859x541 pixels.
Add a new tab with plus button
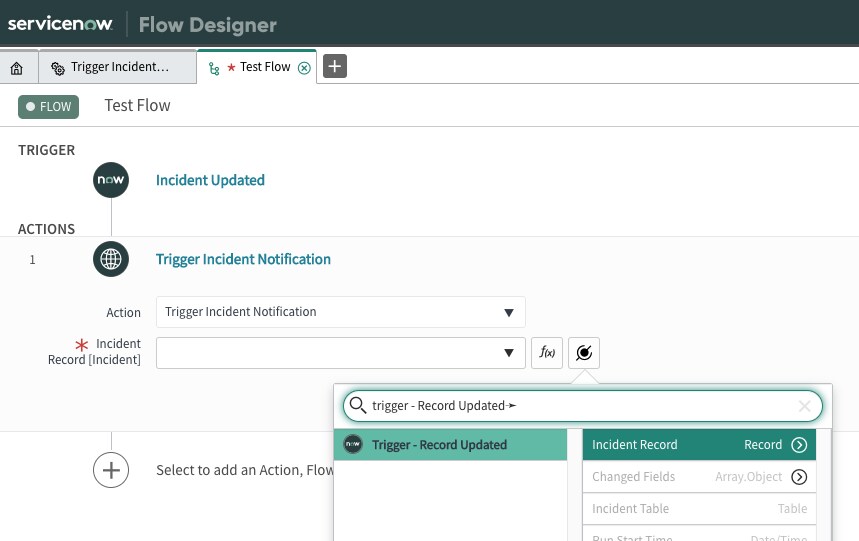(335, 66)
